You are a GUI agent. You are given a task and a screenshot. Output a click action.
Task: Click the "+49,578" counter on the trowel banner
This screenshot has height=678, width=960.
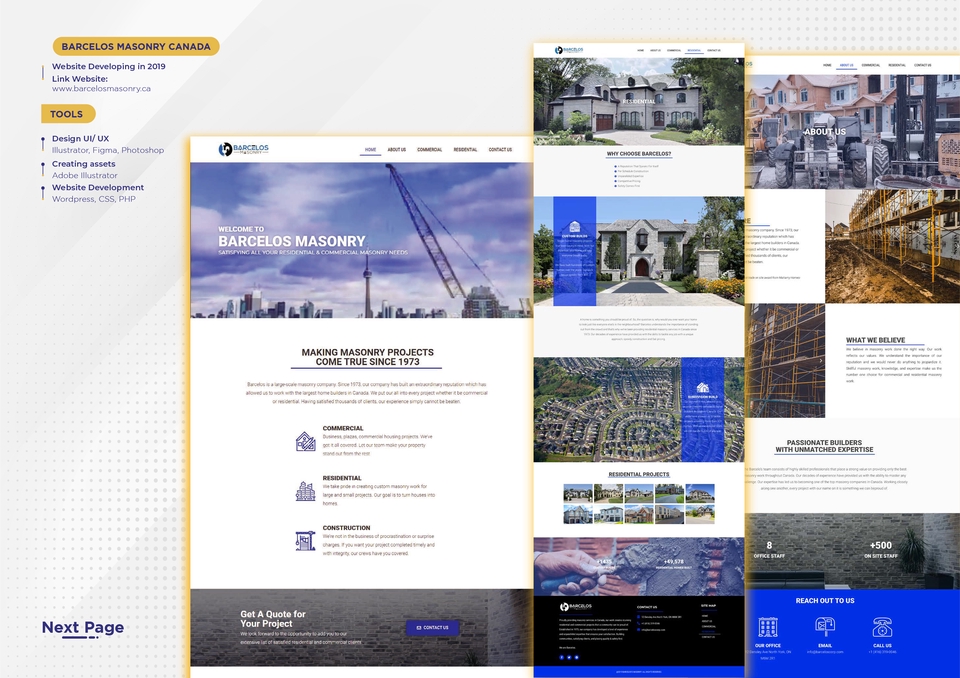point(673,564)
